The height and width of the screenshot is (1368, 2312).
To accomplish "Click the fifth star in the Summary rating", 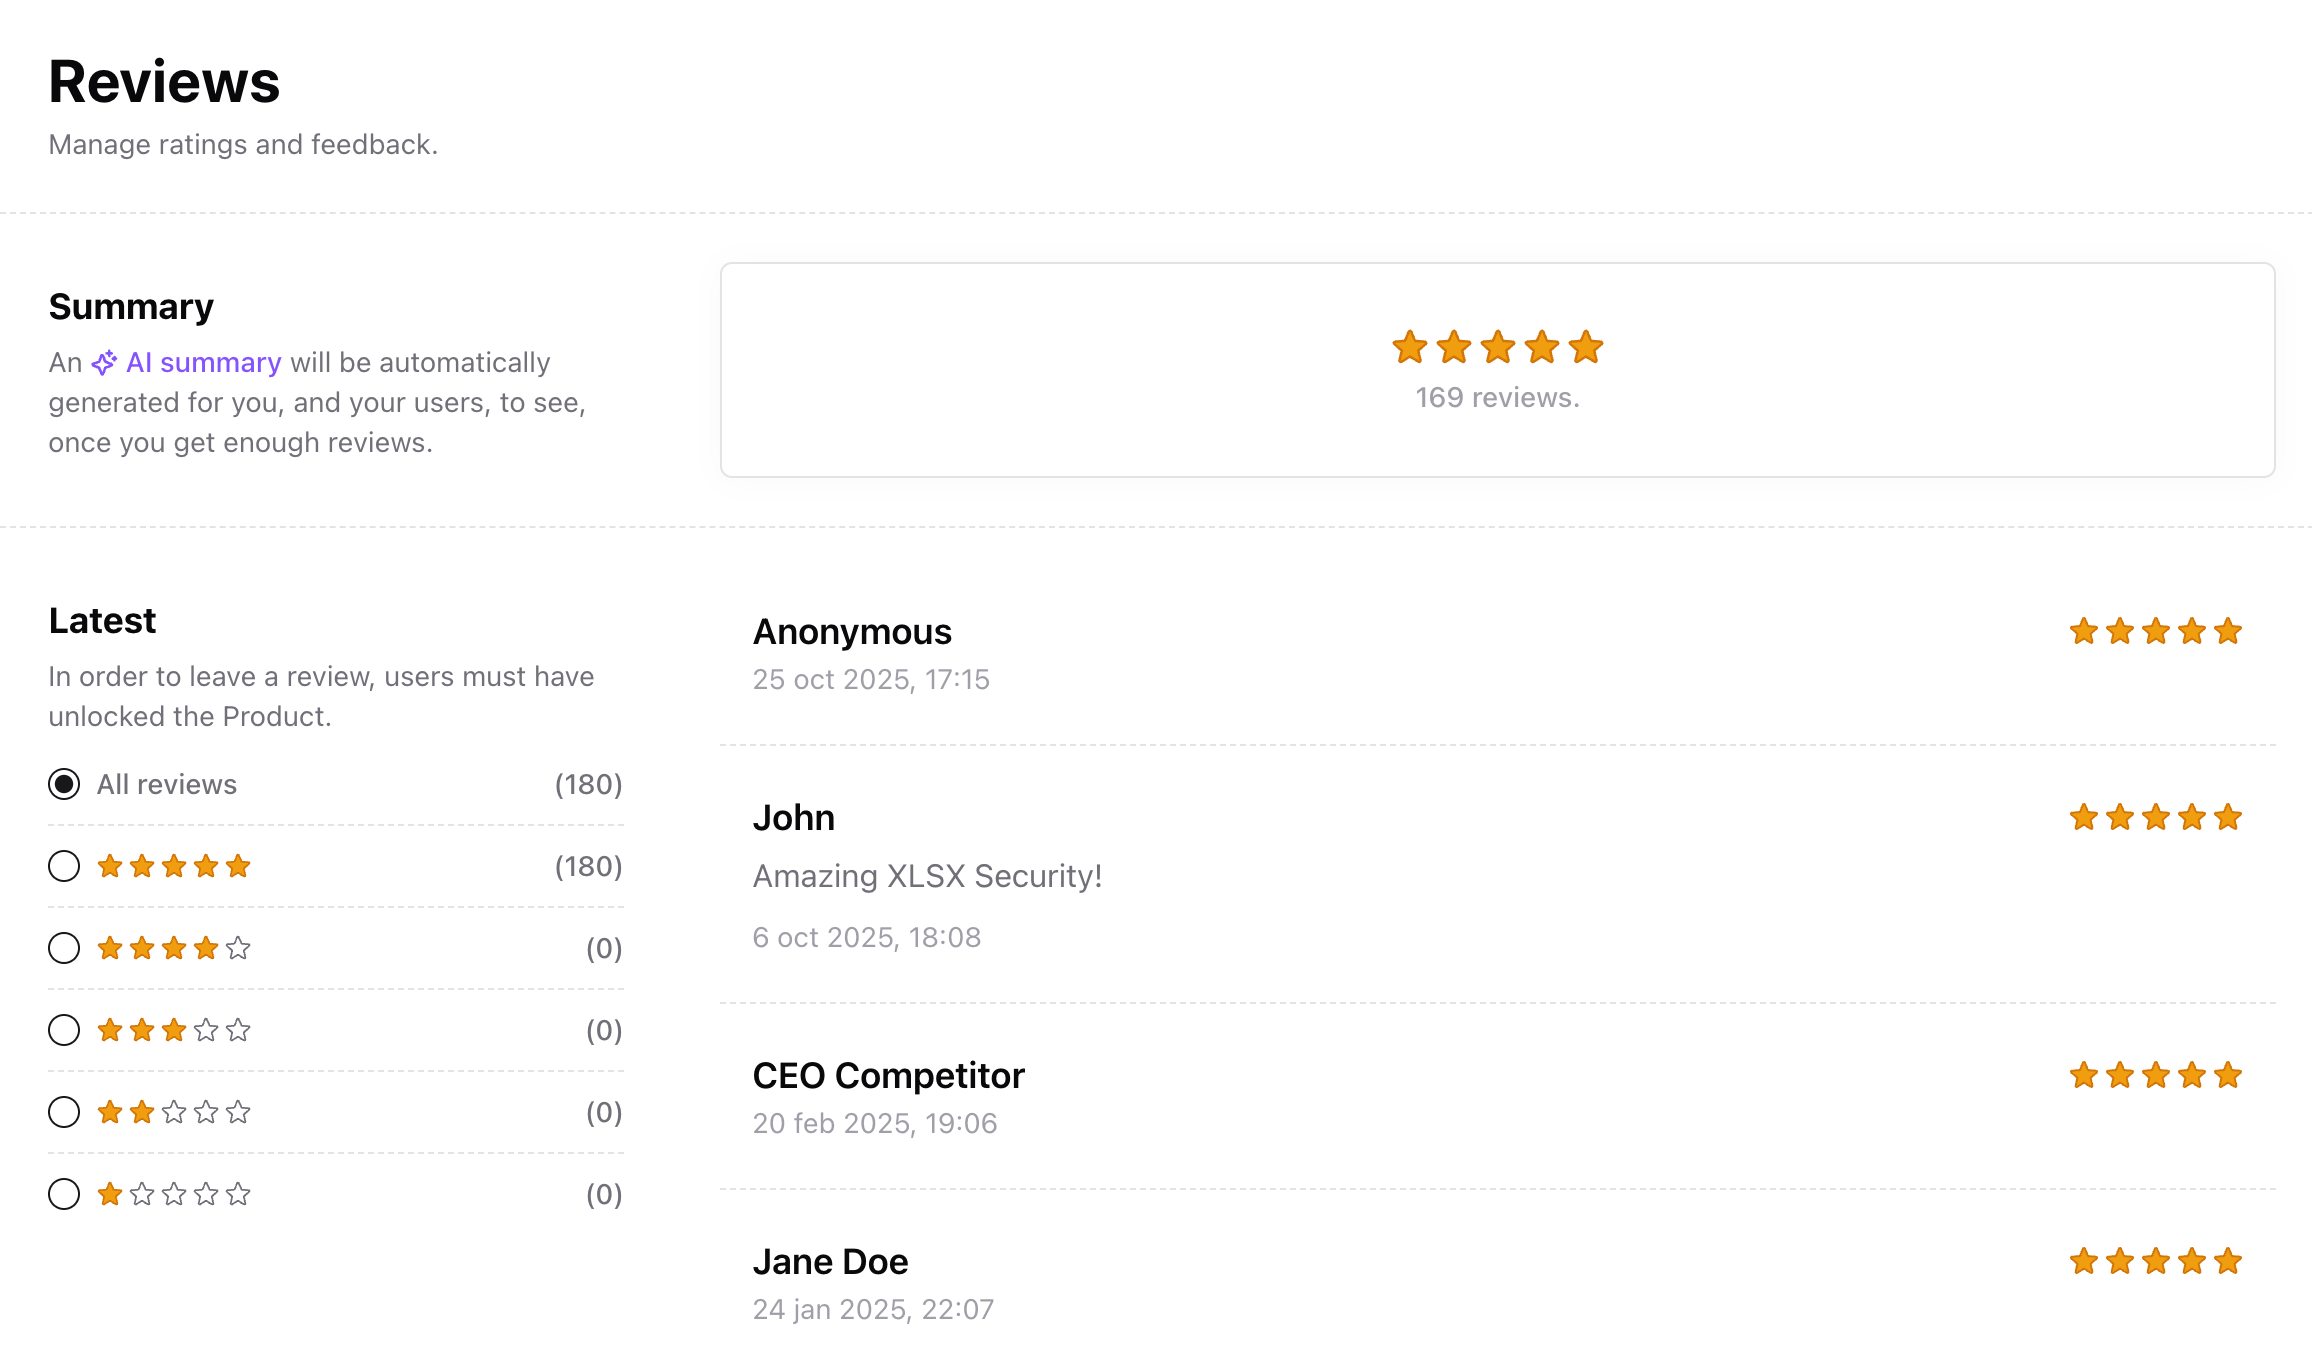I will [1585, 347].
